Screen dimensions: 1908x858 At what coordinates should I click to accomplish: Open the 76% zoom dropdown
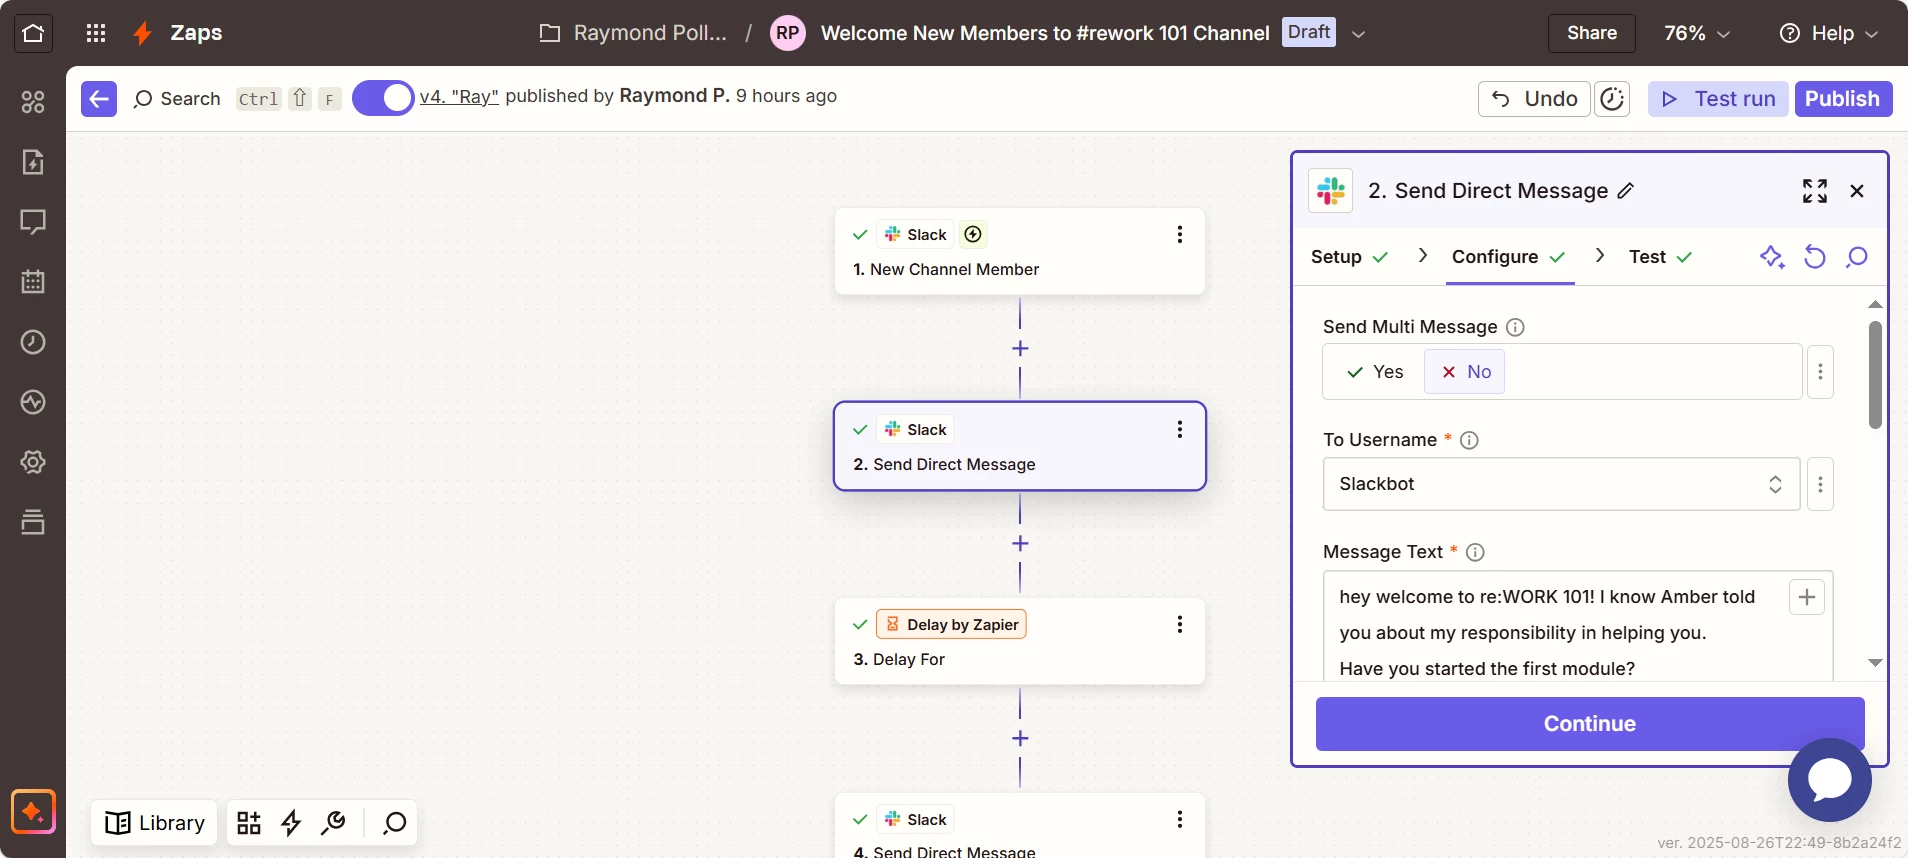[1696, 33]
